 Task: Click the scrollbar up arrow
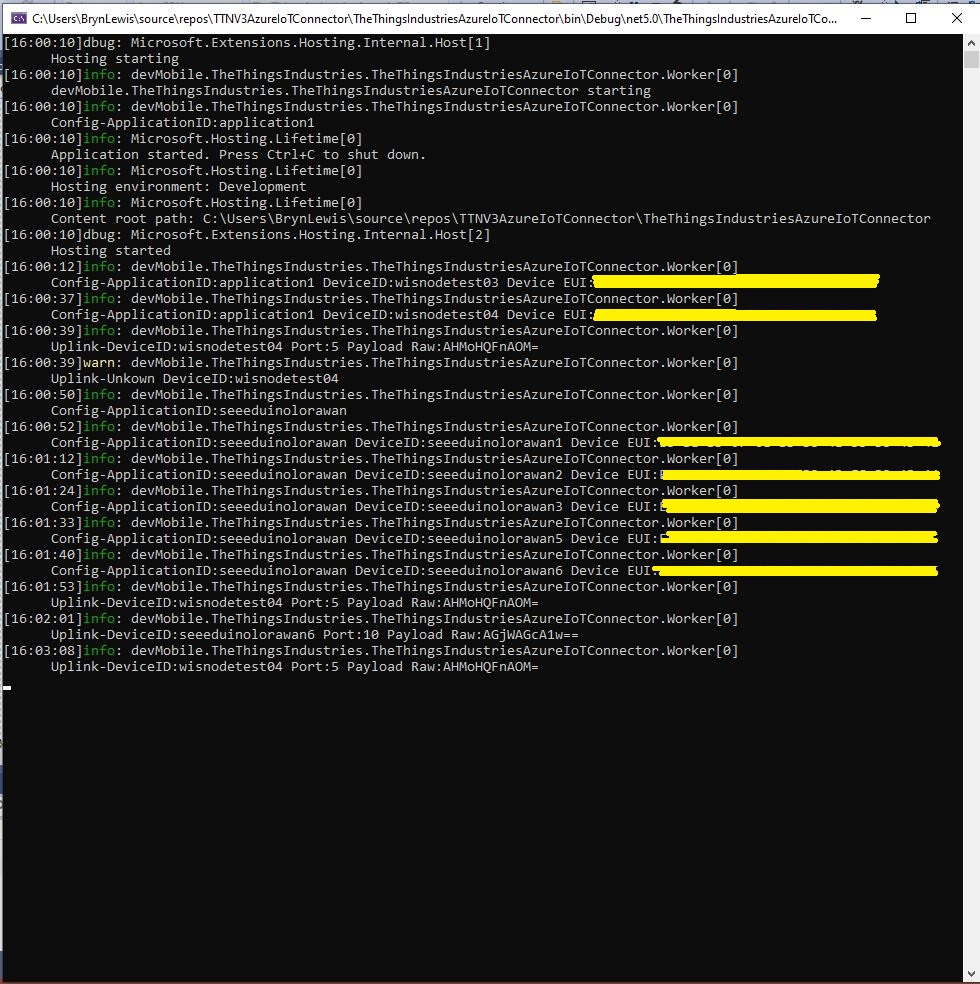click(x=971, y=42)
